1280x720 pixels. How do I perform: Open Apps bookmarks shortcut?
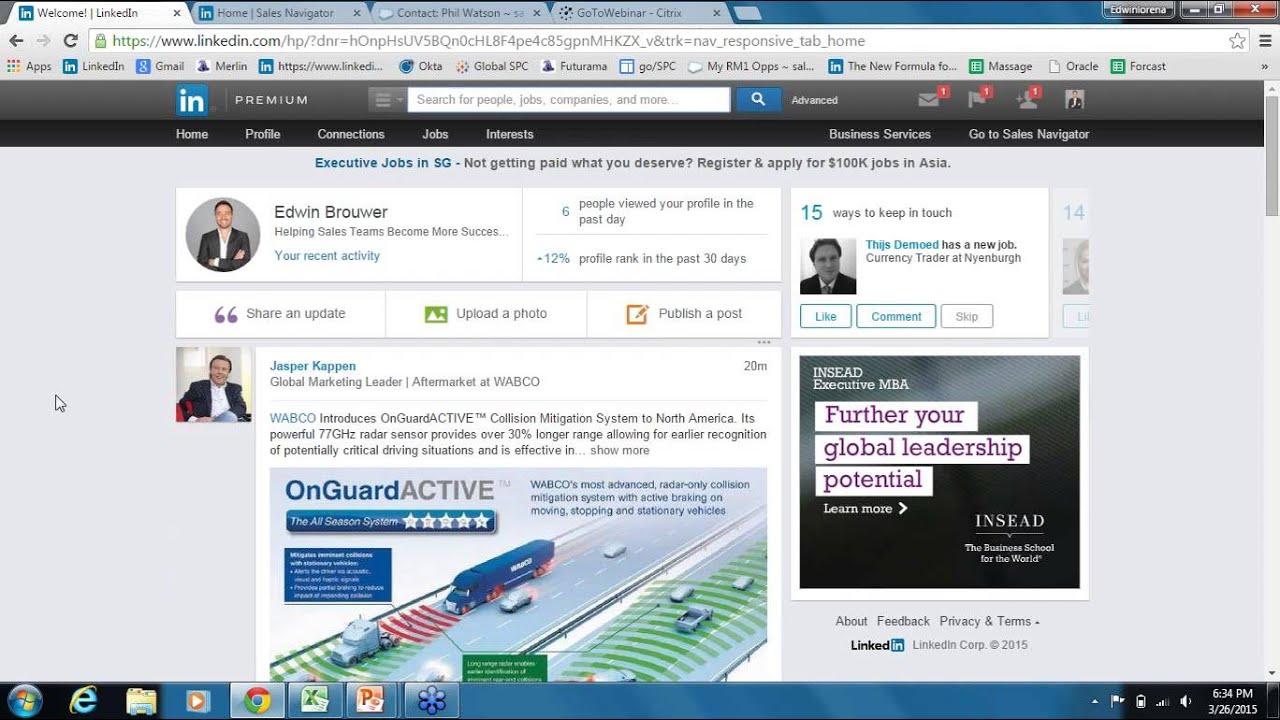[29, 67]
